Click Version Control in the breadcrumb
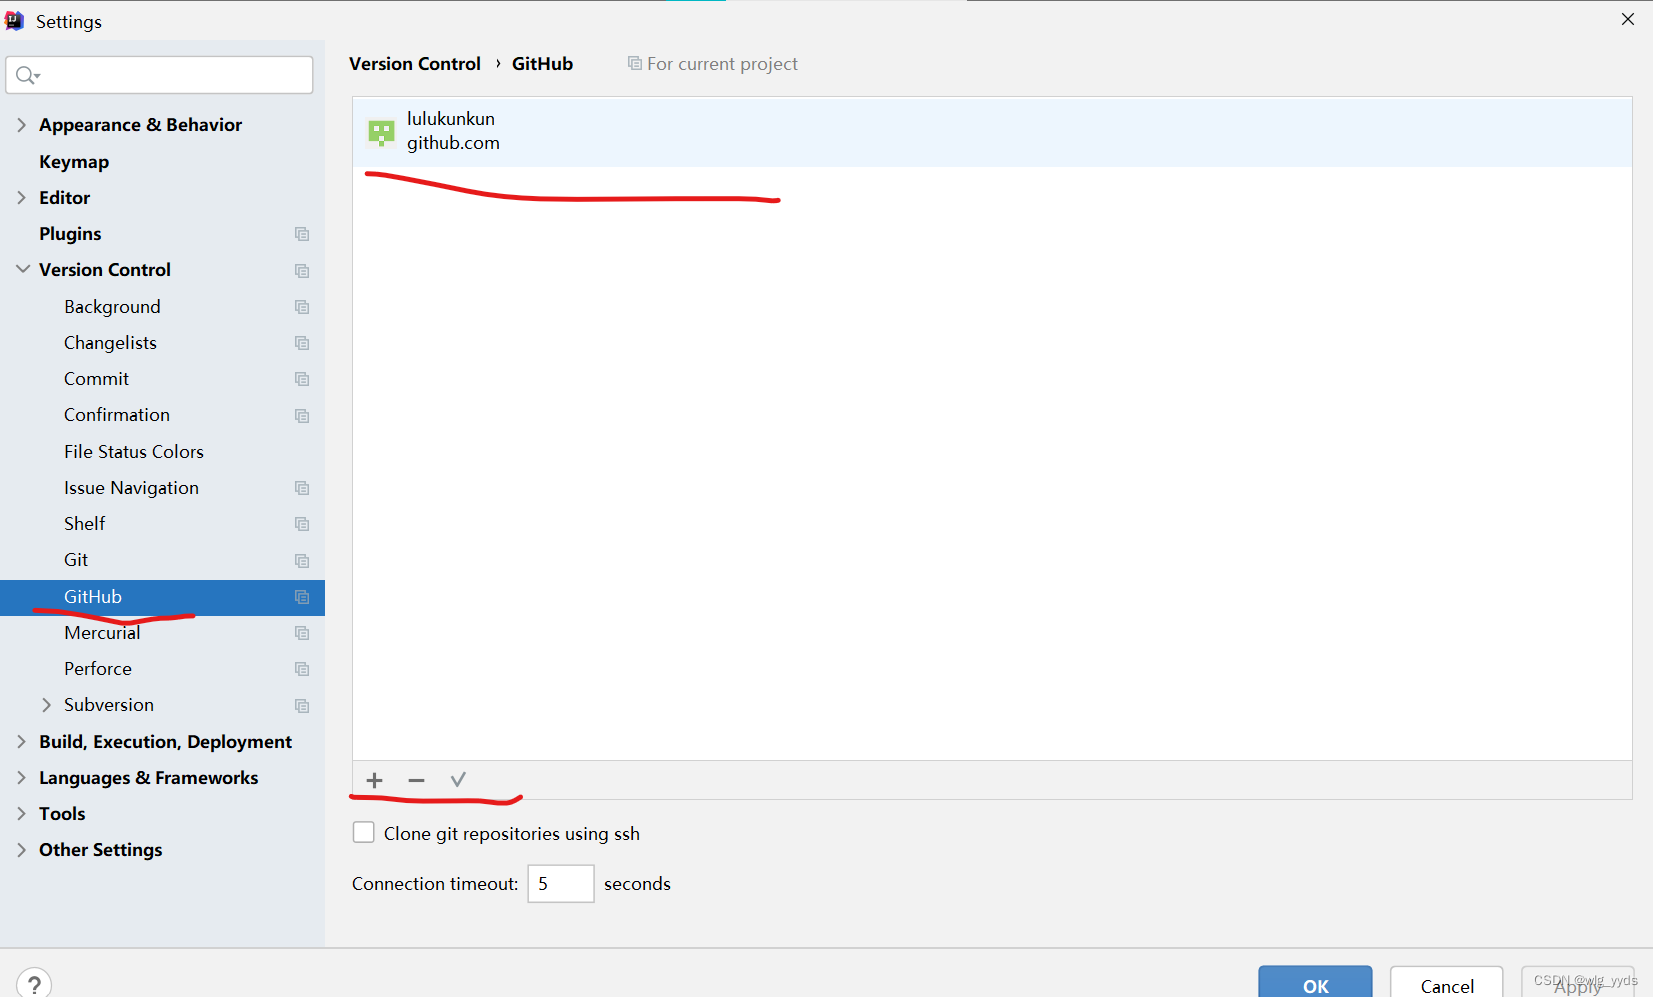The height and width of the screenshot is (997, 1653). click(x=415, y=64)
